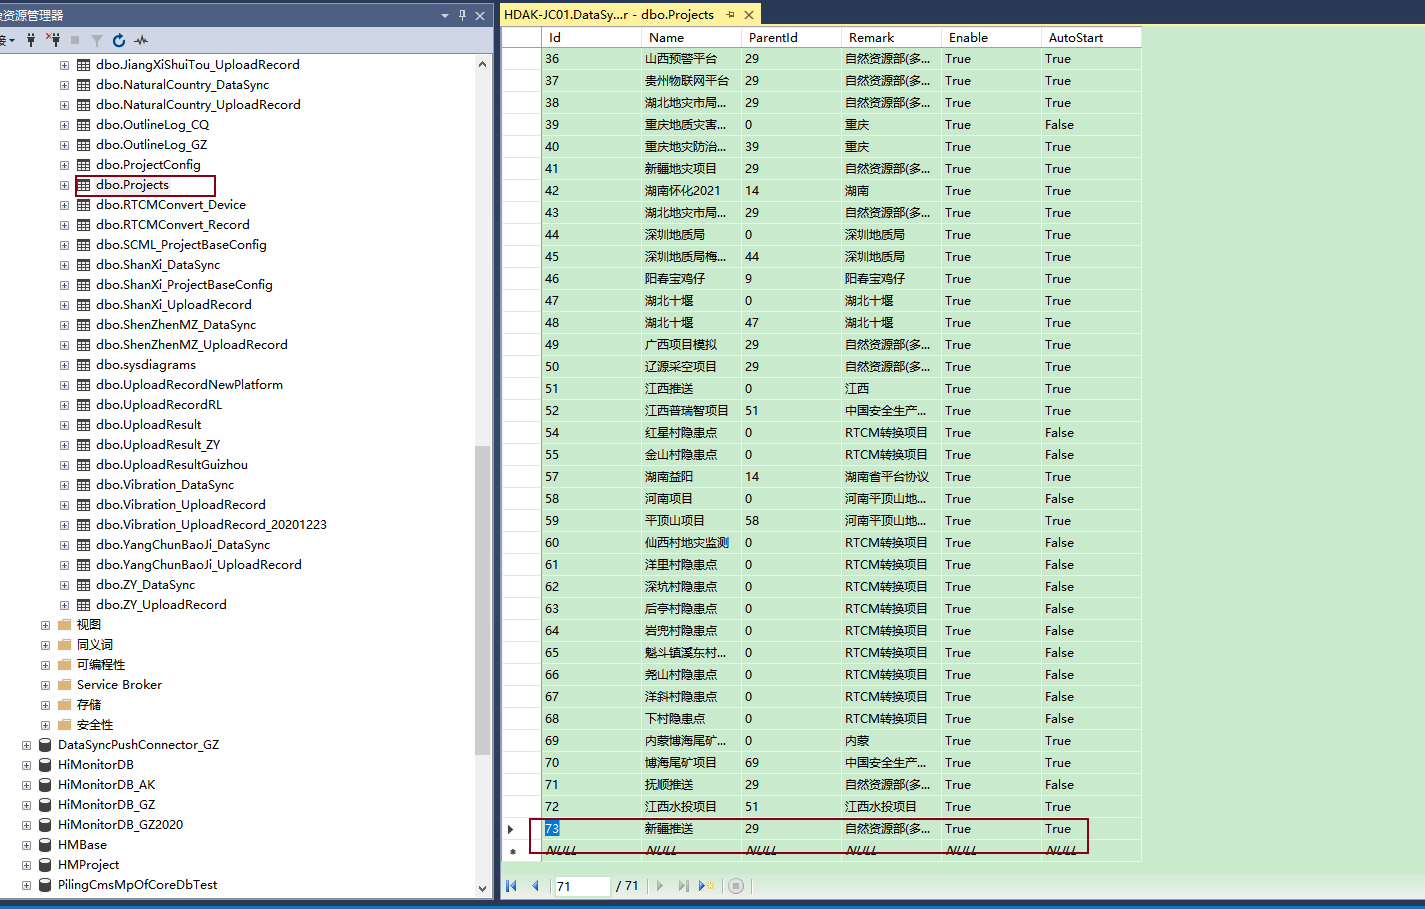Viewport: 1425px width, 909px height.
Task: Open the Activity Monitor waveform icon
Action: pos(141,40)
